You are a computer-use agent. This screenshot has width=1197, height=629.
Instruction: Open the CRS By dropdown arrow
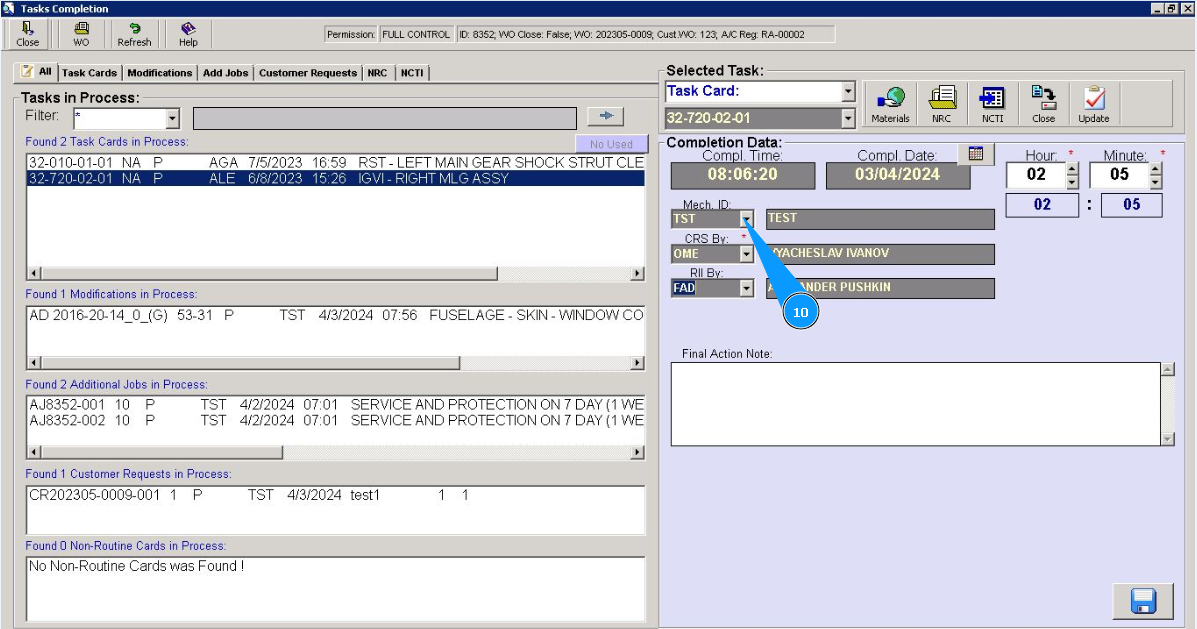pos(747,253)
